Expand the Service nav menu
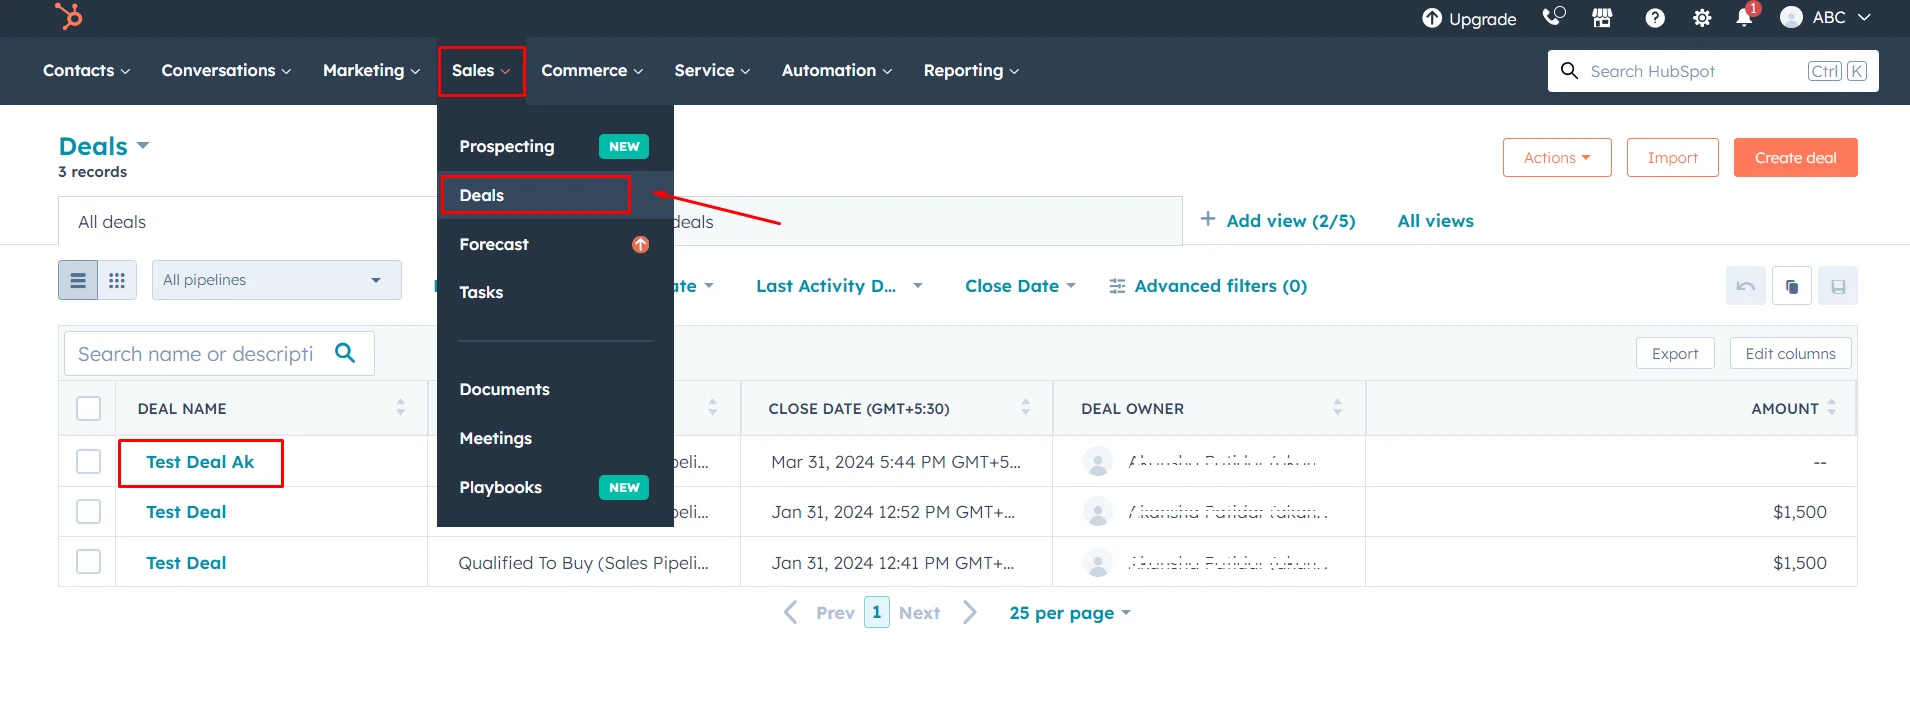The height and width of the screenshot is (704, 1910). pos(712,70)
